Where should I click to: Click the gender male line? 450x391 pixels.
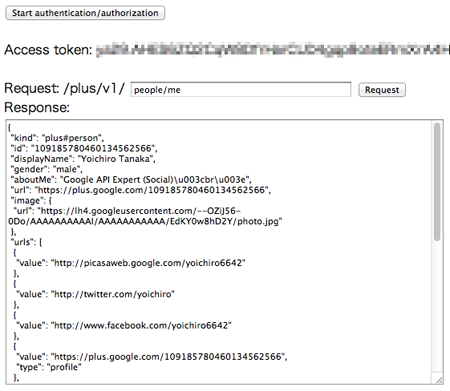[47, 169]
